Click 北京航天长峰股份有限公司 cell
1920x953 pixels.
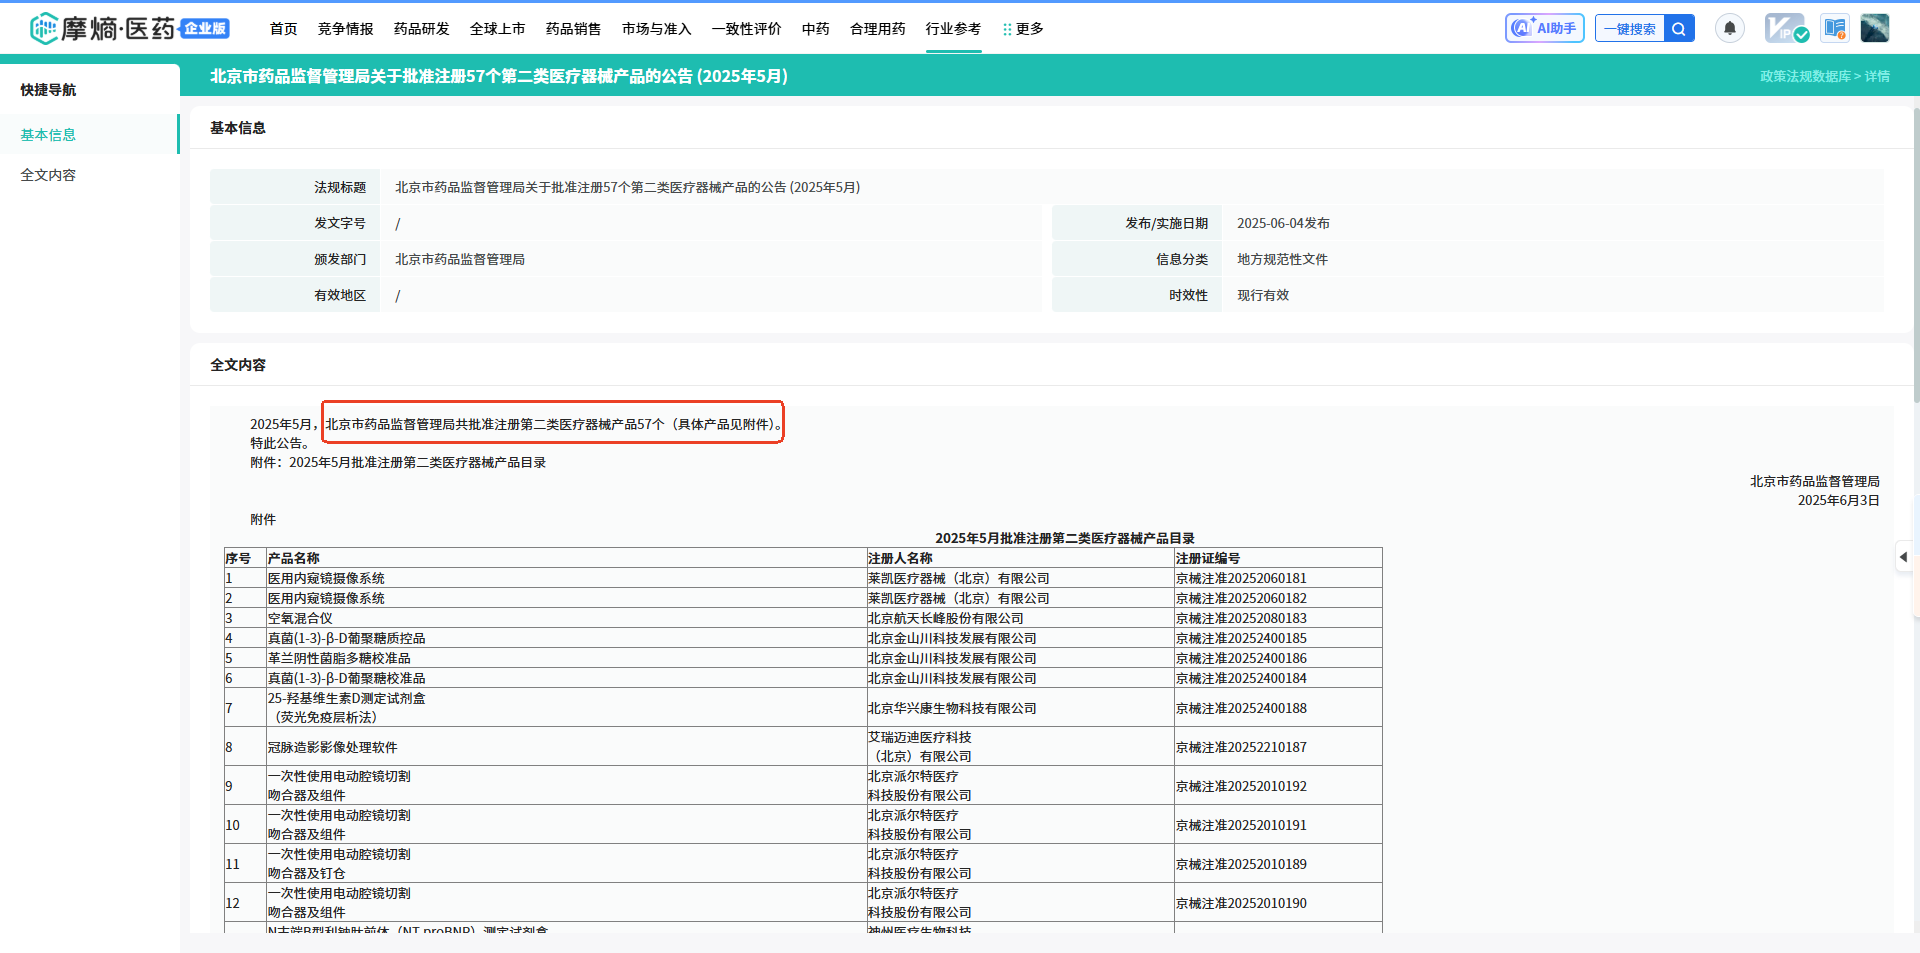pyautogui.click(x=945, y=618)
